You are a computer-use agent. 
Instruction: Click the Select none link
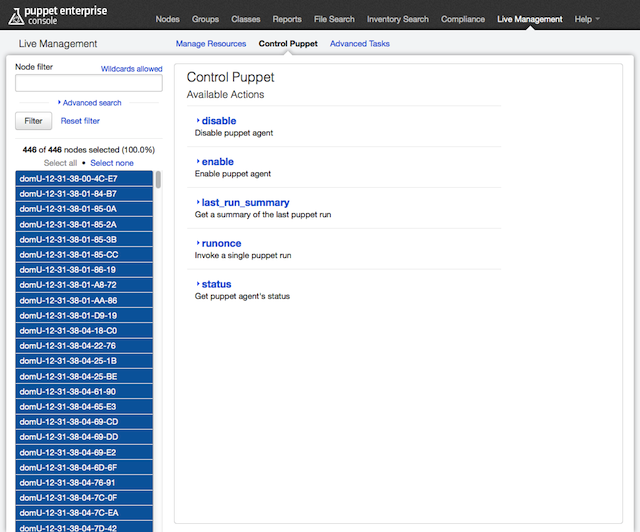112,163
